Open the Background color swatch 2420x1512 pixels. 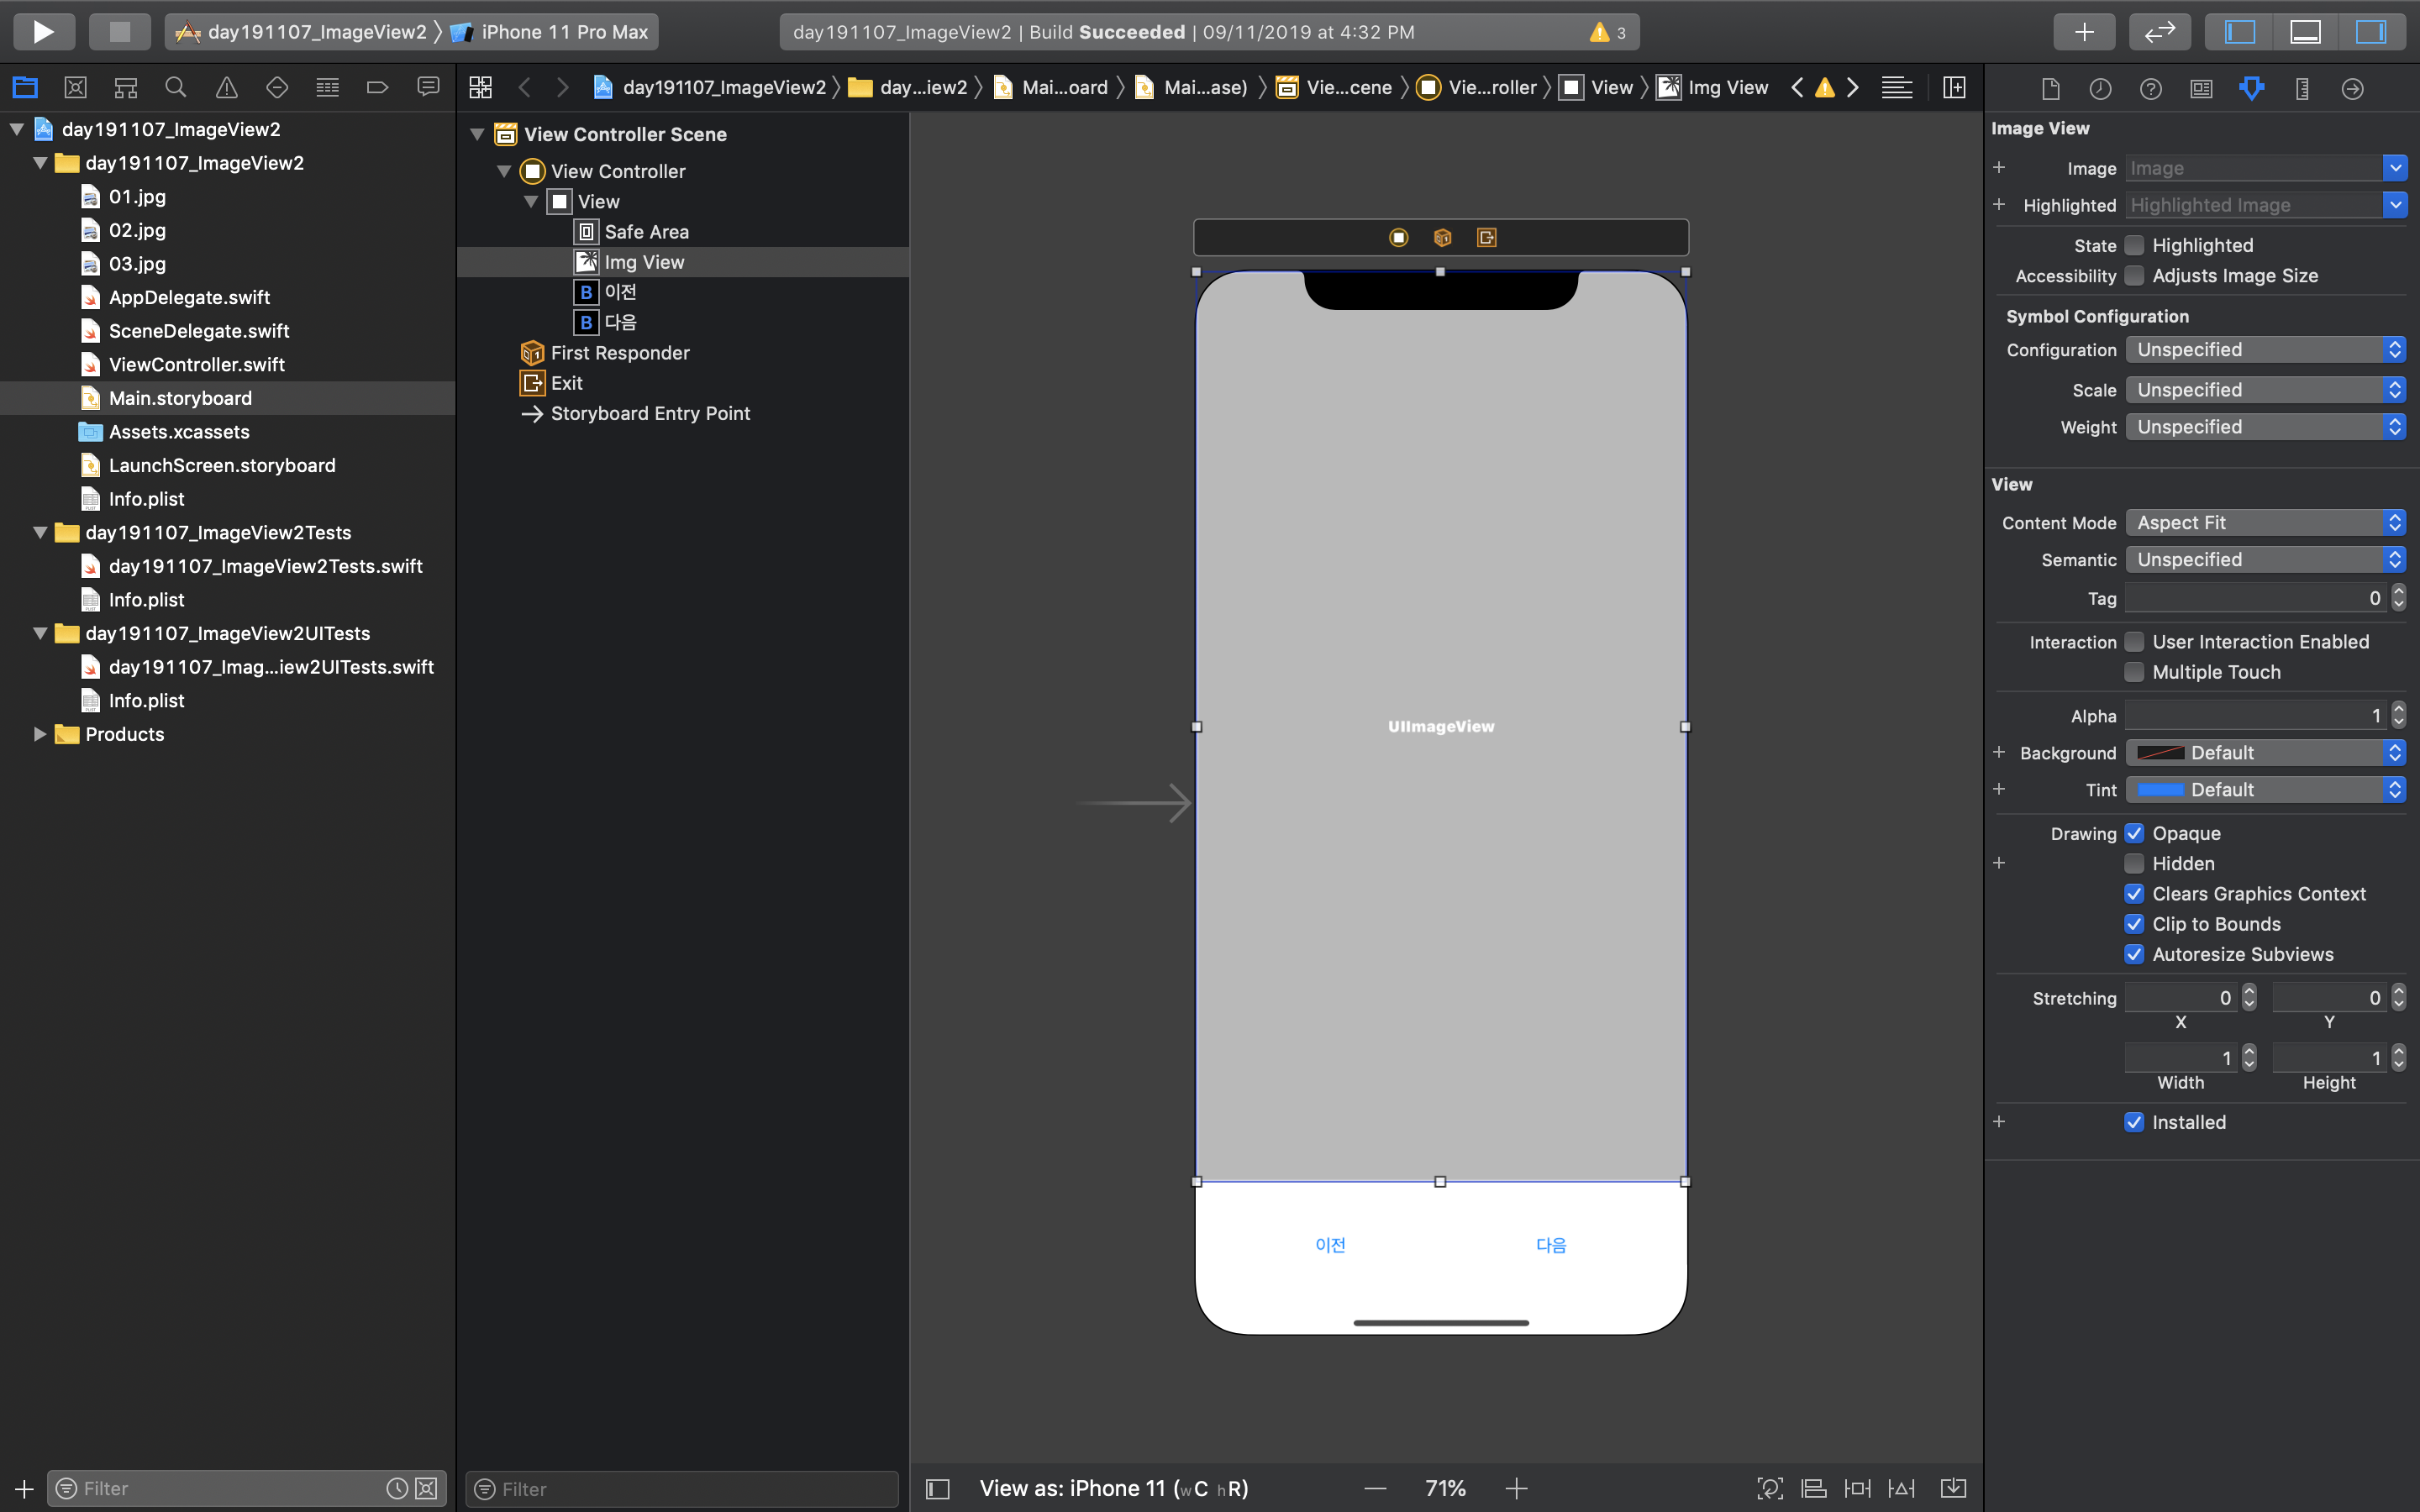pos(2160,752)
